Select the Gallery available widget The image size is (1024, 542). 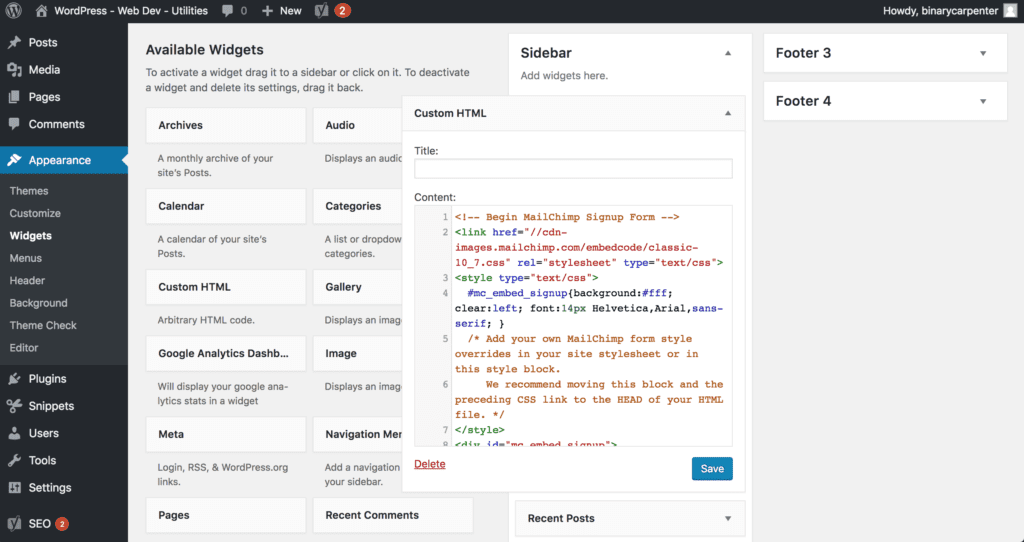click(x=358, y=287)
